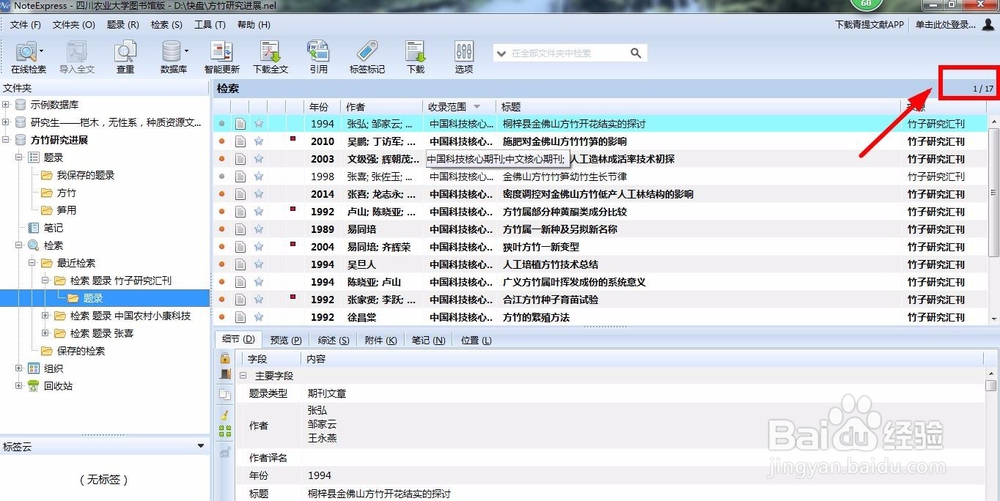Click the red flag mark on the 1992 卢山 row
Image resolution: width=1000 pixels, height=501 pixels.
point(293,208)
